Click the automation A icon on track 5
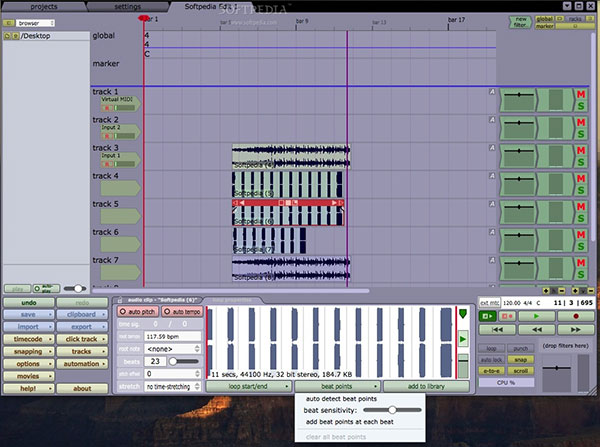This screenshot has width=600, height=447. tap(492, 204)
